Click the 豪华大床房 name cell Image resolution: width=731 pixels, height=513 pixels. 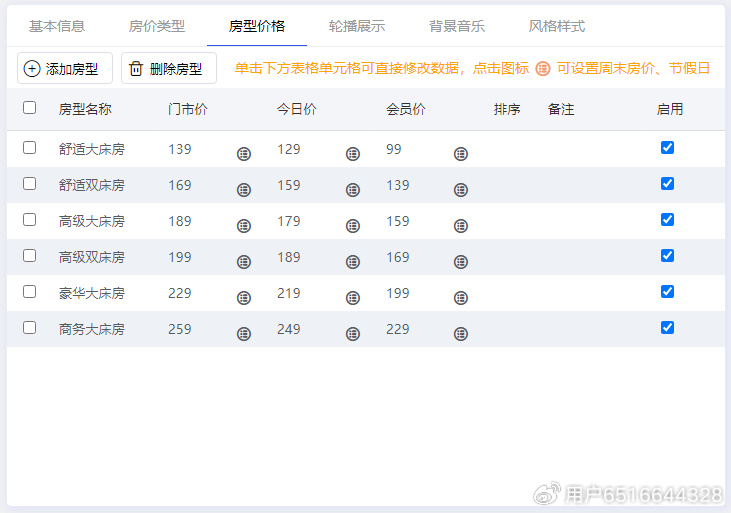pos(92,293)
